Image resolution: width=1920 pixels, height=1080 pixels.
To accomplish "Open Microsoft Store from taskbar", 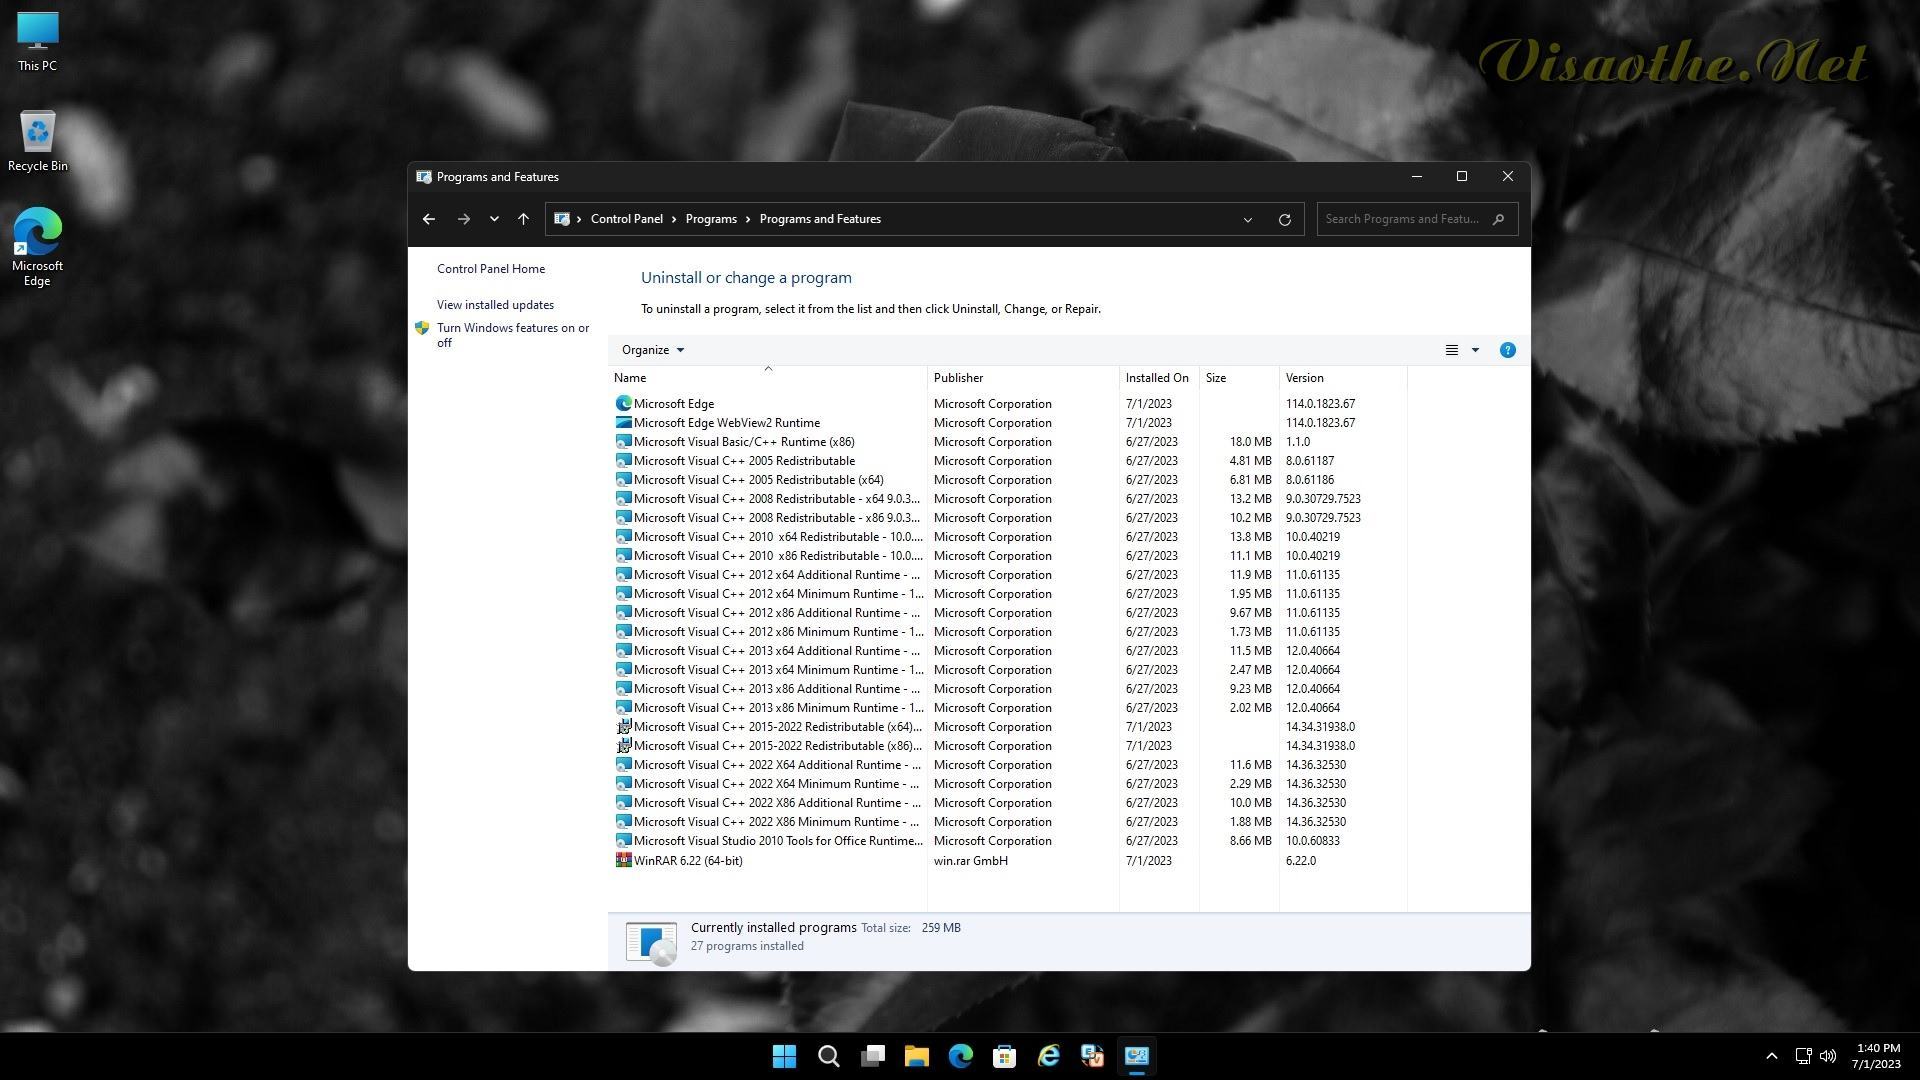I will point(1004,1056).
